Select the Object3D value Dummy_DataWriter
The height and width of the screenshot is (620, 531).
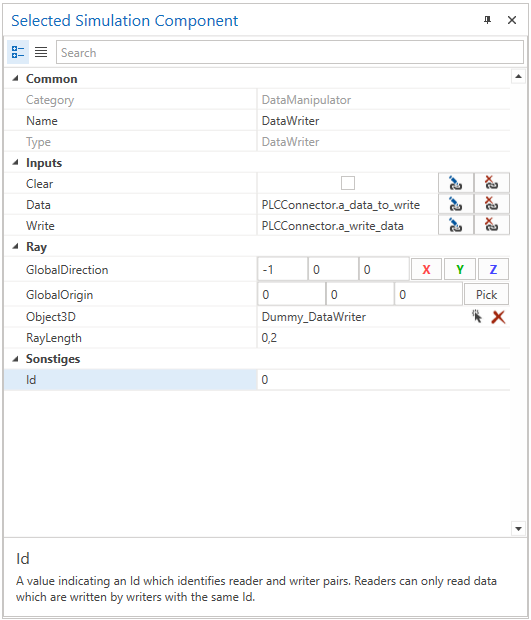coord(314,317)
